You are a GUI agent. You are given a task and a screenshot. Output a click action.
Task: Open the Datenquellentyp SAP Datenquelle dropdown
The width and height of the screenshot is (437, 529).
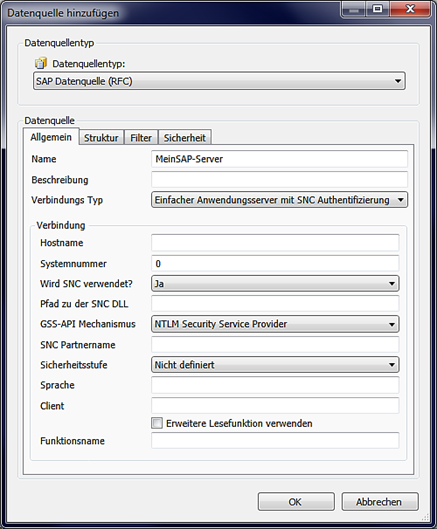coord(219,81)
